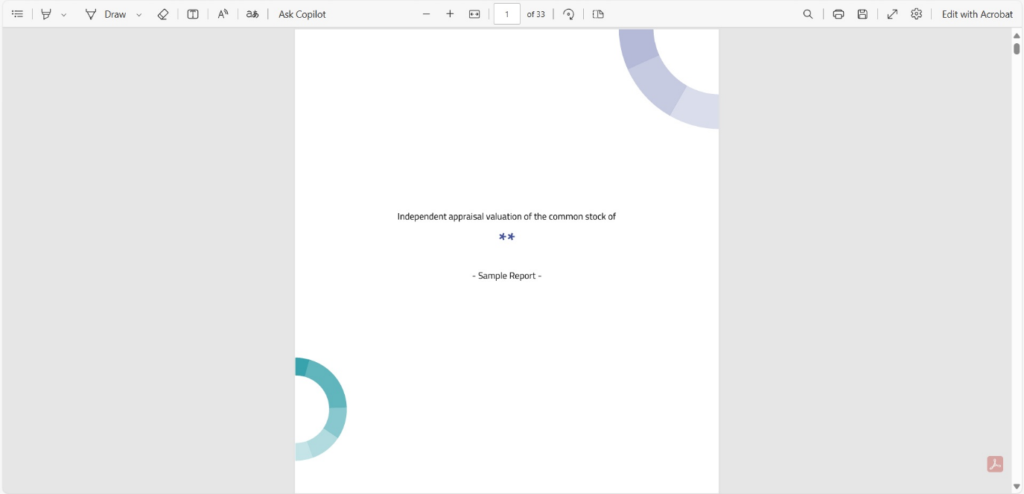
Task: Rotate the PDF page
Action: point(569,14)
